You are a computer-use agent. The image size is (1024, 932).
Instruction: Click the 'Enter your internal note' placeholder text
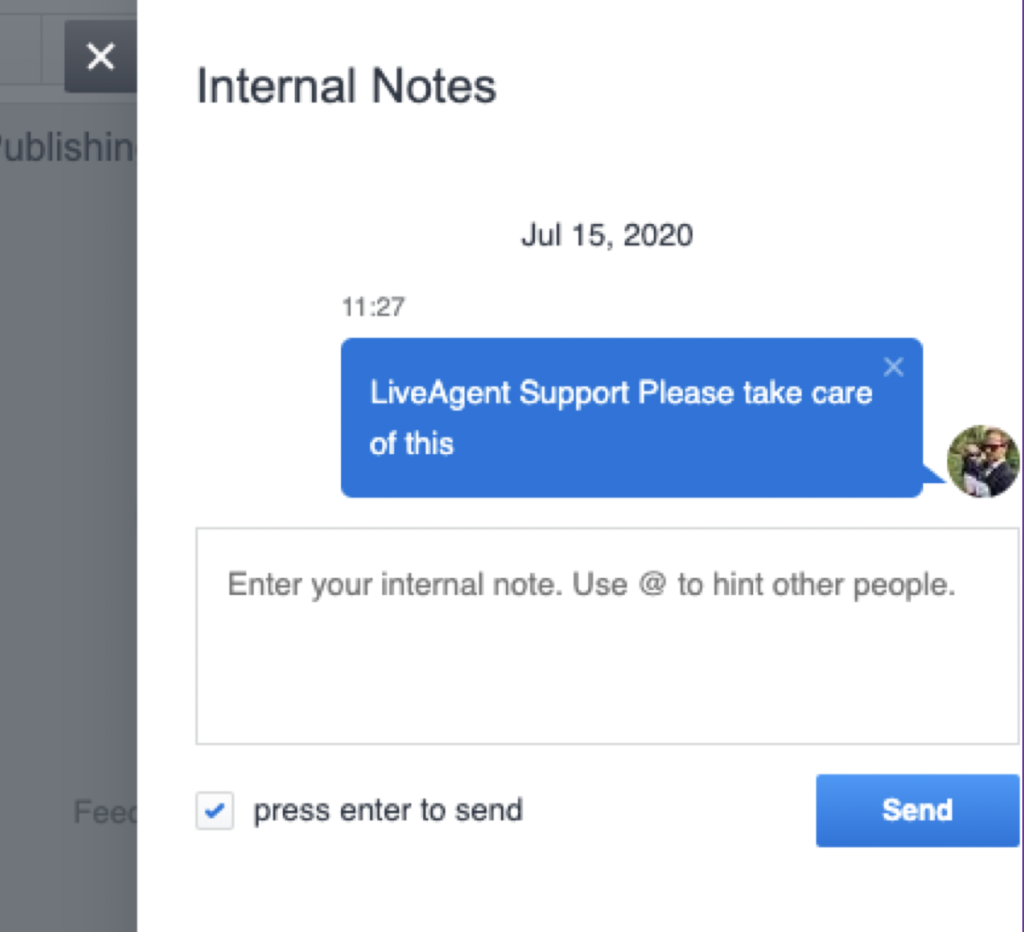[x=590, y=584]
